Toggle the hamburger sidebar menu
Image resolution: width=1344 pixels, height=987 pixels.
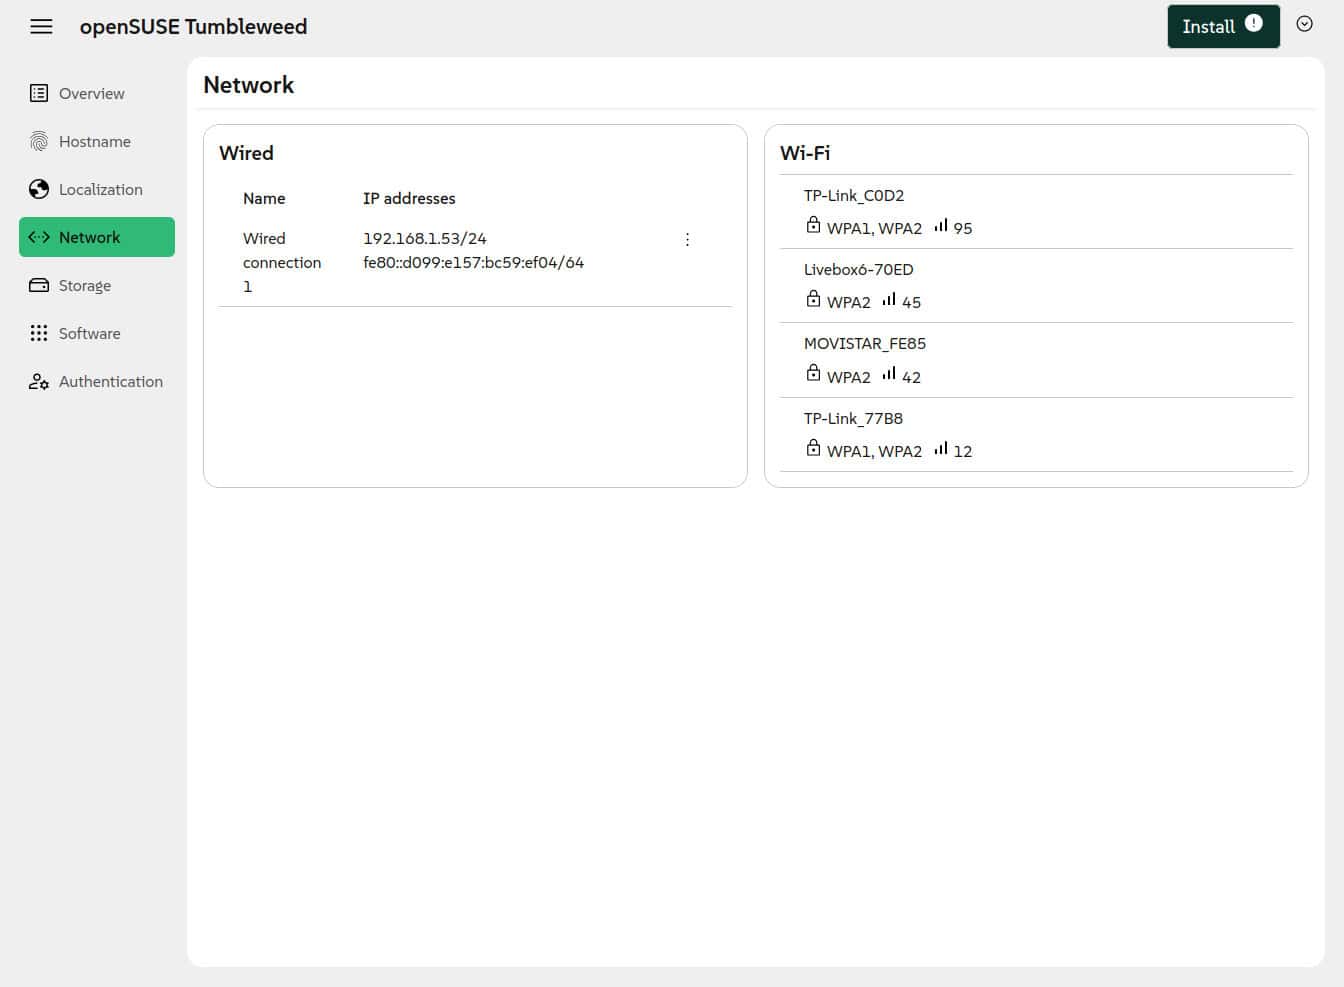pos(41,27)
